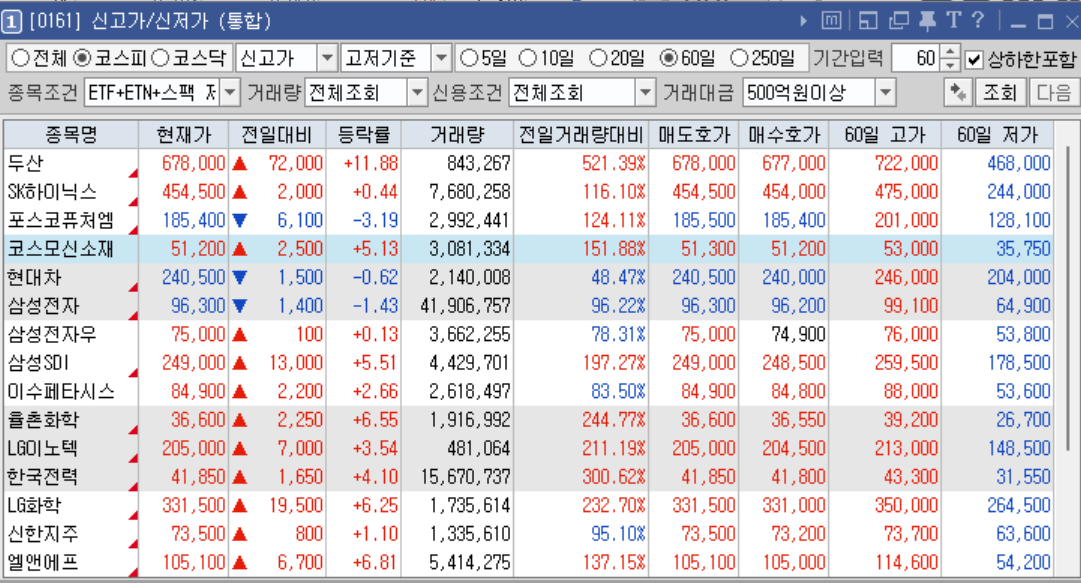Click the 다음 next button
Viewport: 1081px width, 583px height.
click(x=1054, y=92)
